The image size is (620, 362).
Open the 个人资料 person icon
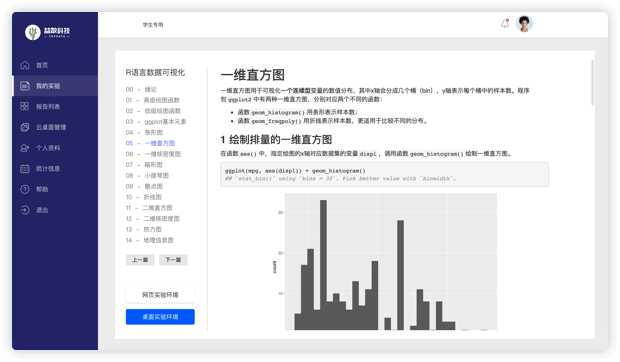tap(25, 148)
